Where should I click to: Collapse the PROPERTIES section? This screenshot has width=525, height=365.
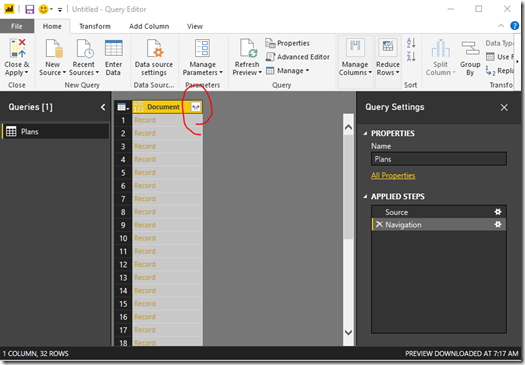pyautogui.click(x=365, y=133)
